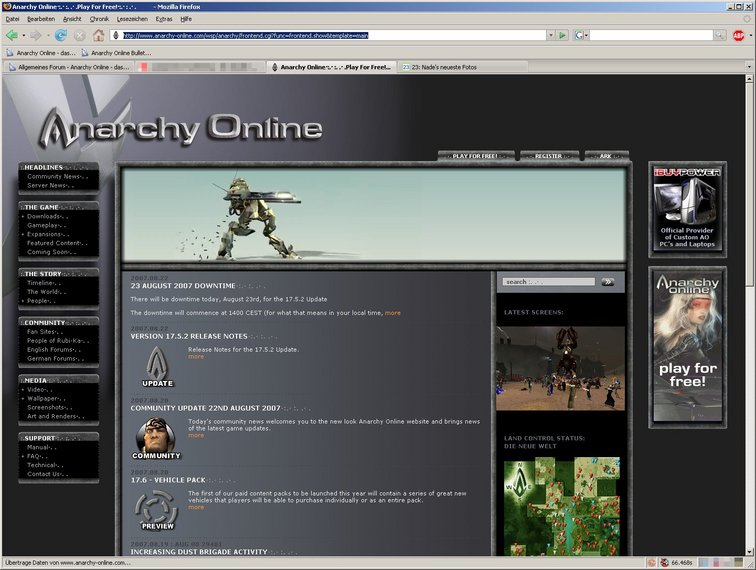Screen dimensions: 756x570
Task: Click the iBuyPower advertisement banner
Action: pos(687,208)
